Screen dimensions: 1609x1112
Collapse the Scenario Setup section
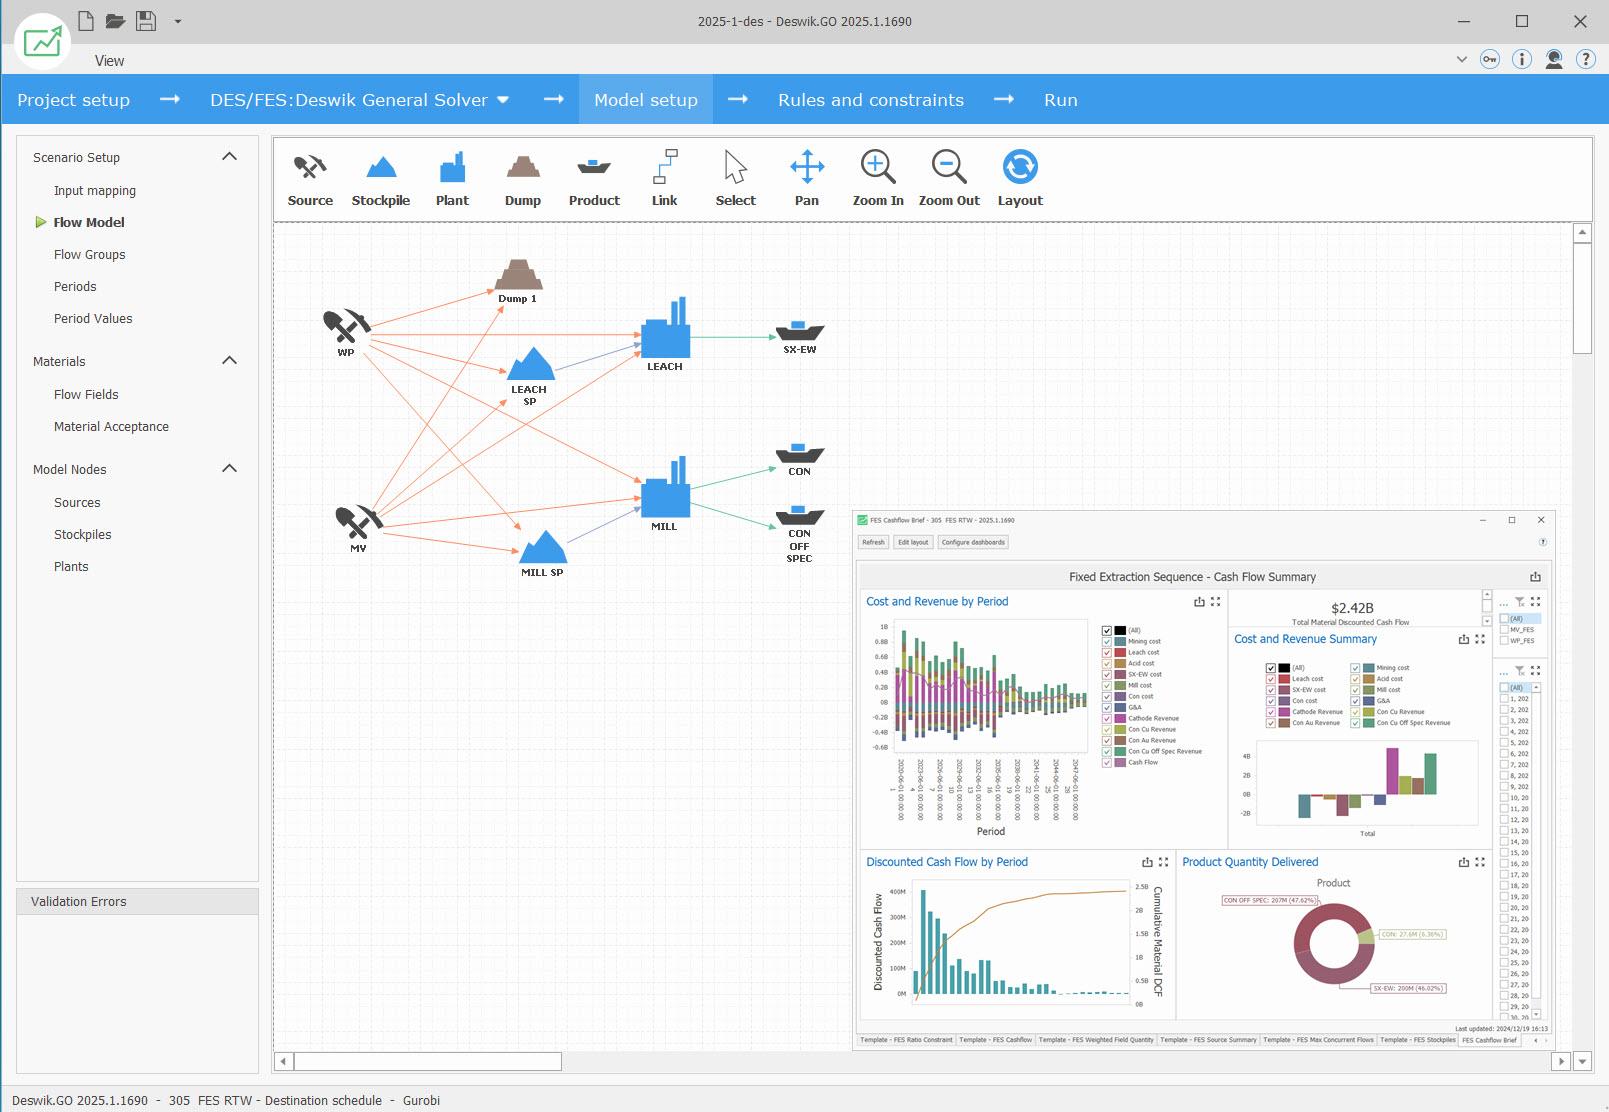coord(229,157)
